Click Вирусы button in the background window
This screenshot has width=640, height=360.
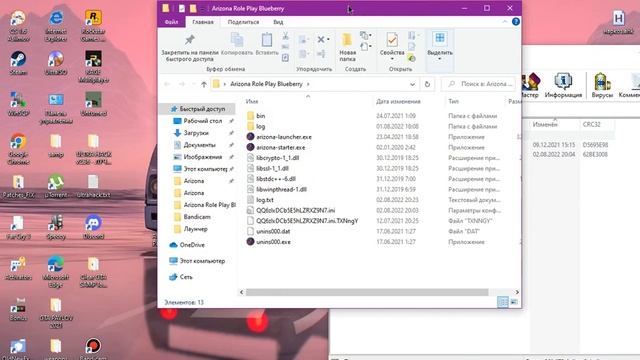[x=602, y=86]
